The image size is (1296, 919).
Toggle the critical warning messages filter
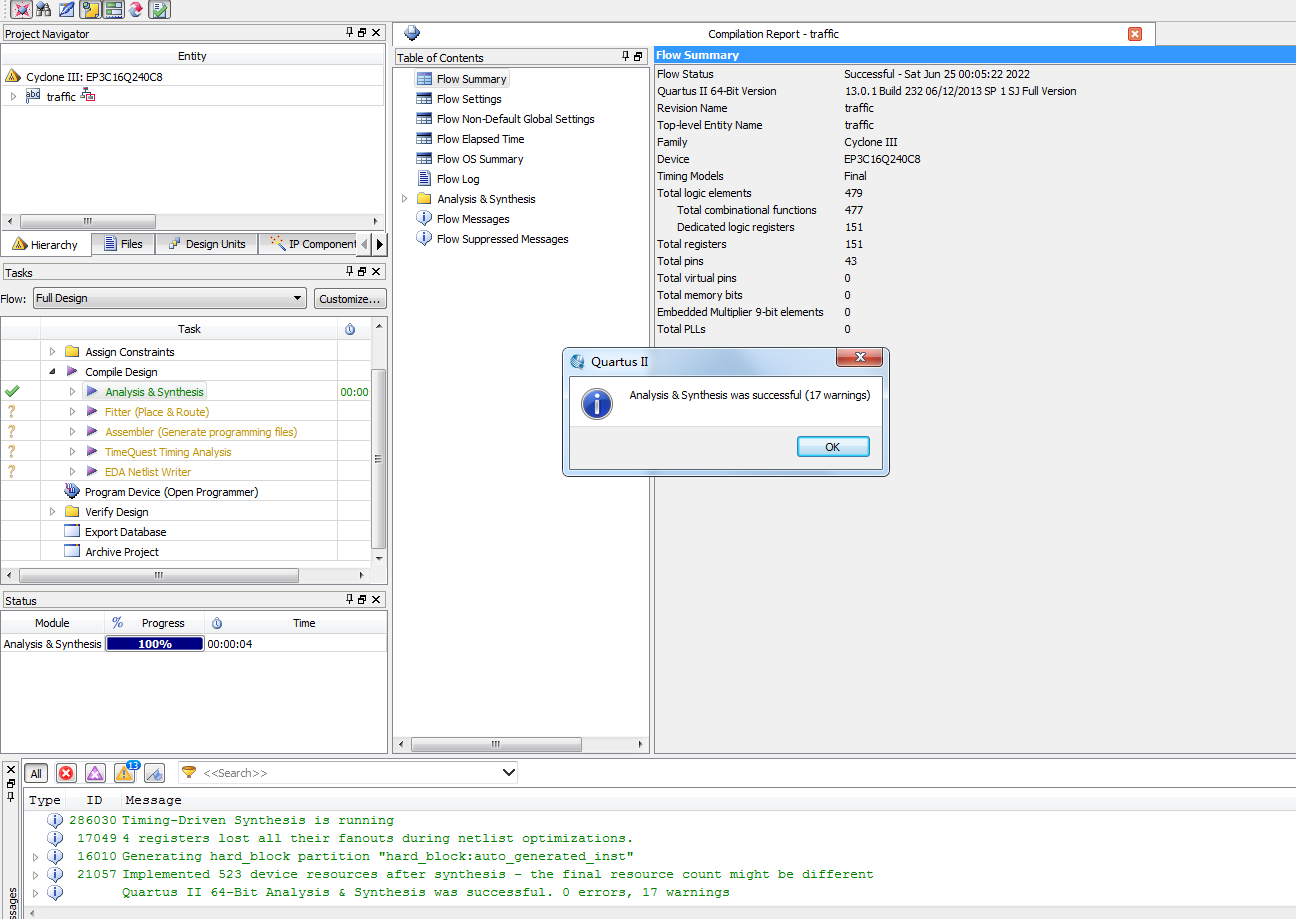[x=95, y=773]
